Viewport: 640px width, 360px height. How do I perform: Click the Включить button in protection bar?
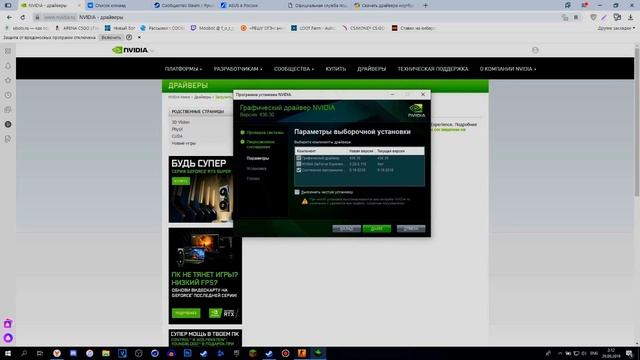111,37
